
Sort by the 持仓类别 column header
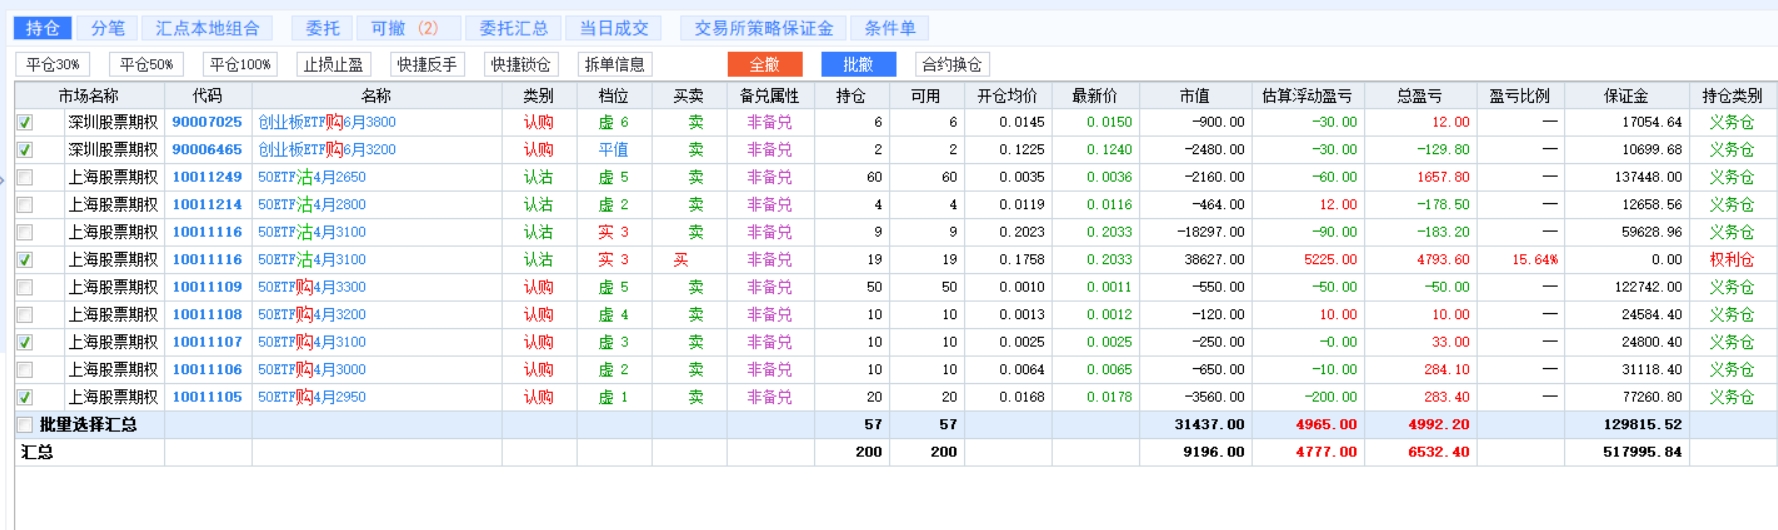coord(1733,96)
